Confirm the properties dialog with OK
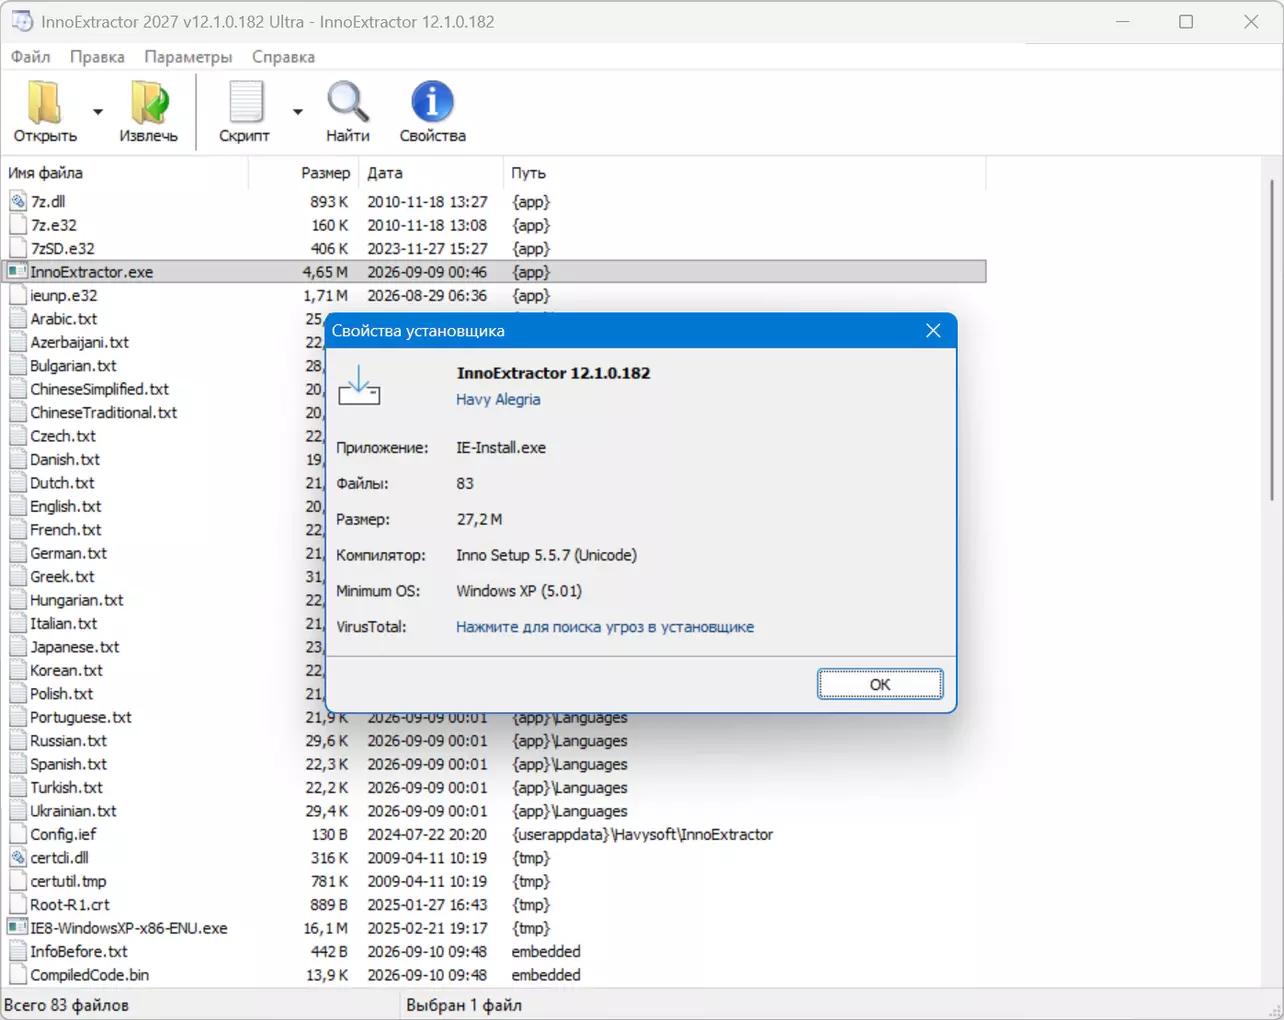 880,684
